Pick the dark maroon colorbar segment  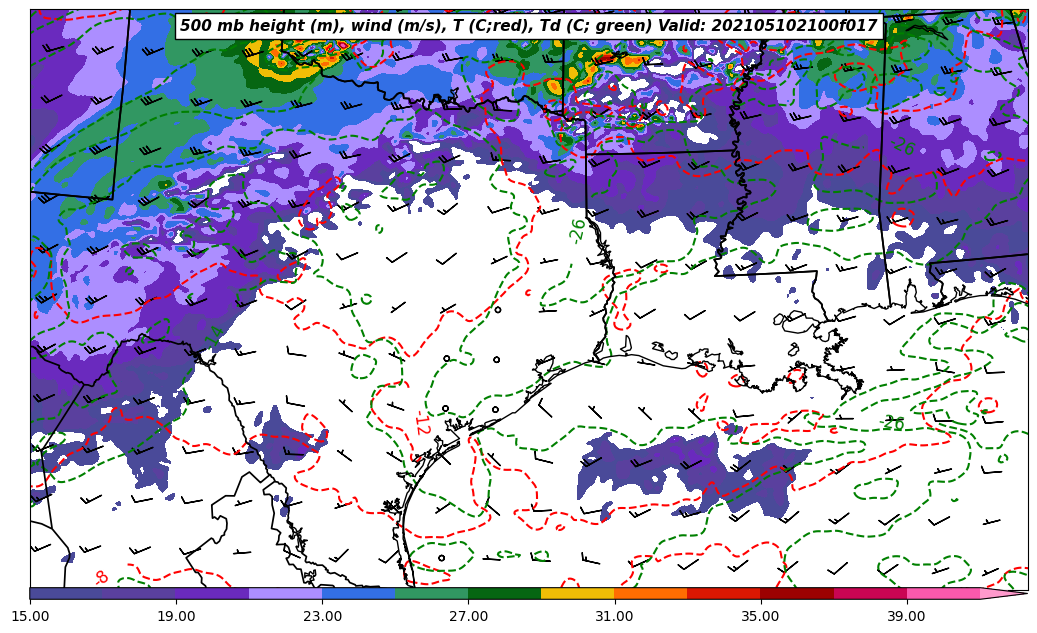coord(797,593)
